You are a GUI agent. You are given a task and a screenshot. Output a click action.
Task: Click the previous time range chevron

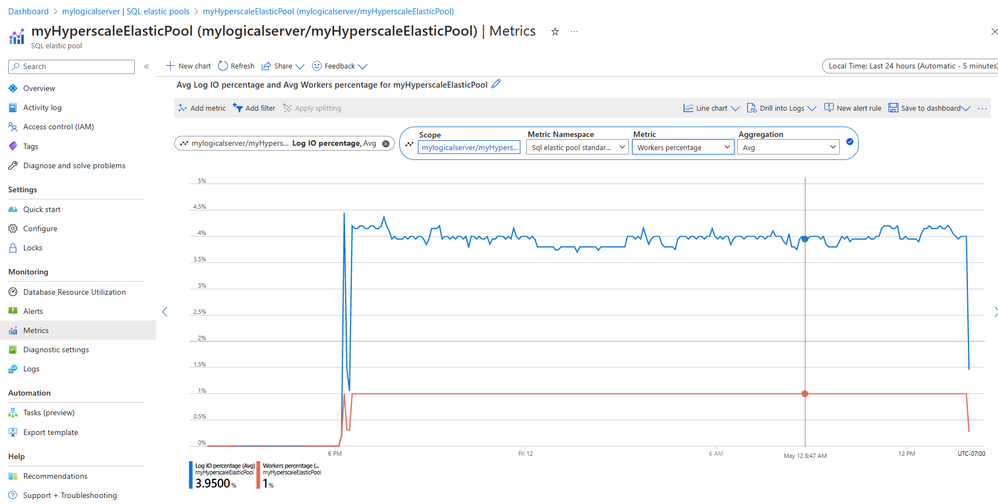[x=164, y=311]
